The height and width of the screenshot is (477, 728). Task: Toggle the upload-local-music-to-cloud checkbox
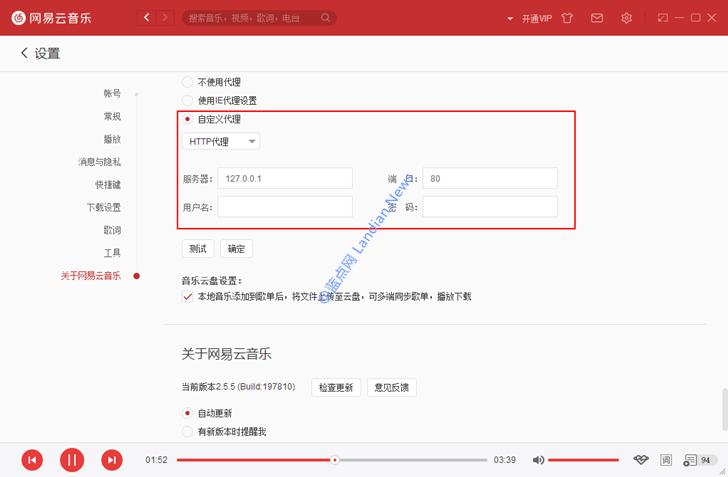click(187, 296)
